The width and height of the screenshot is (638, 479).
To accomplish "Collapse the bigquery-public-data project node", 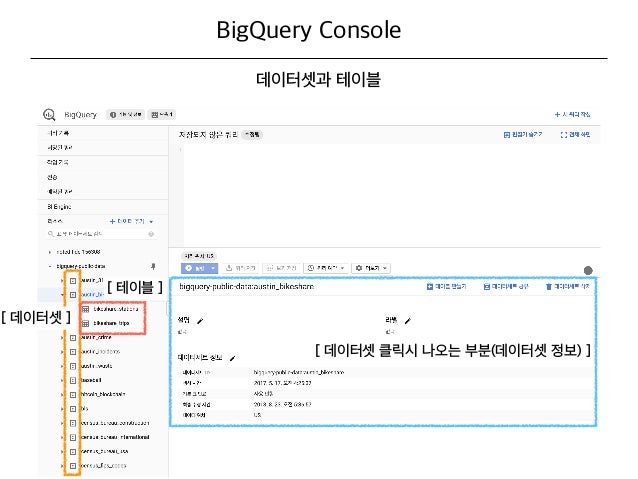I will tap(50, 266).
